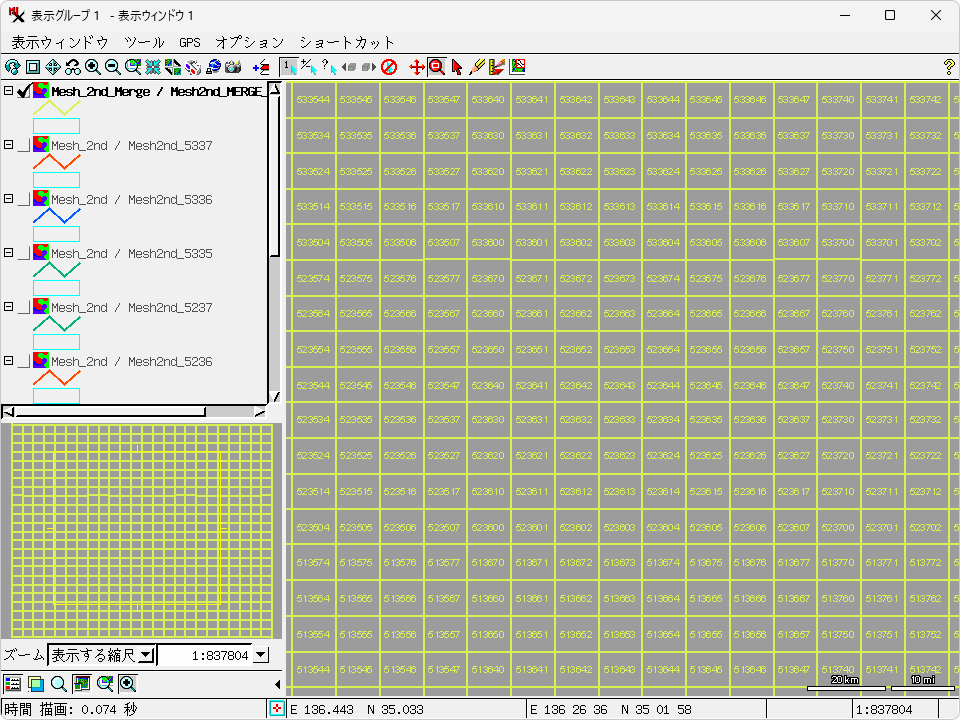This screenshot has height=720, width=960.
Task: Click the legend list icon in the bottom-left toolbar
Action: point(12,684)
